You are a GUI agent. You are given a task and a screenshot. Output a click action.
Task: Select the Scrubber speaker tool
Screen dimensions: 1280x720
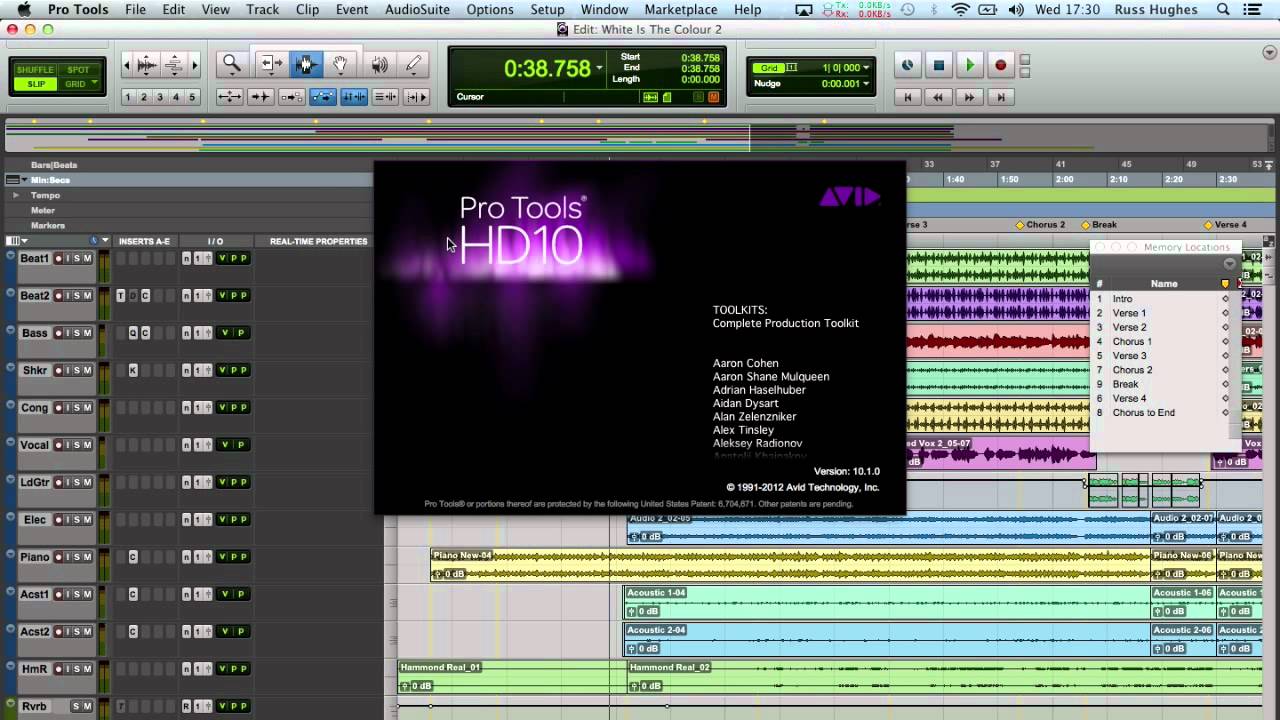click(379, 65)
